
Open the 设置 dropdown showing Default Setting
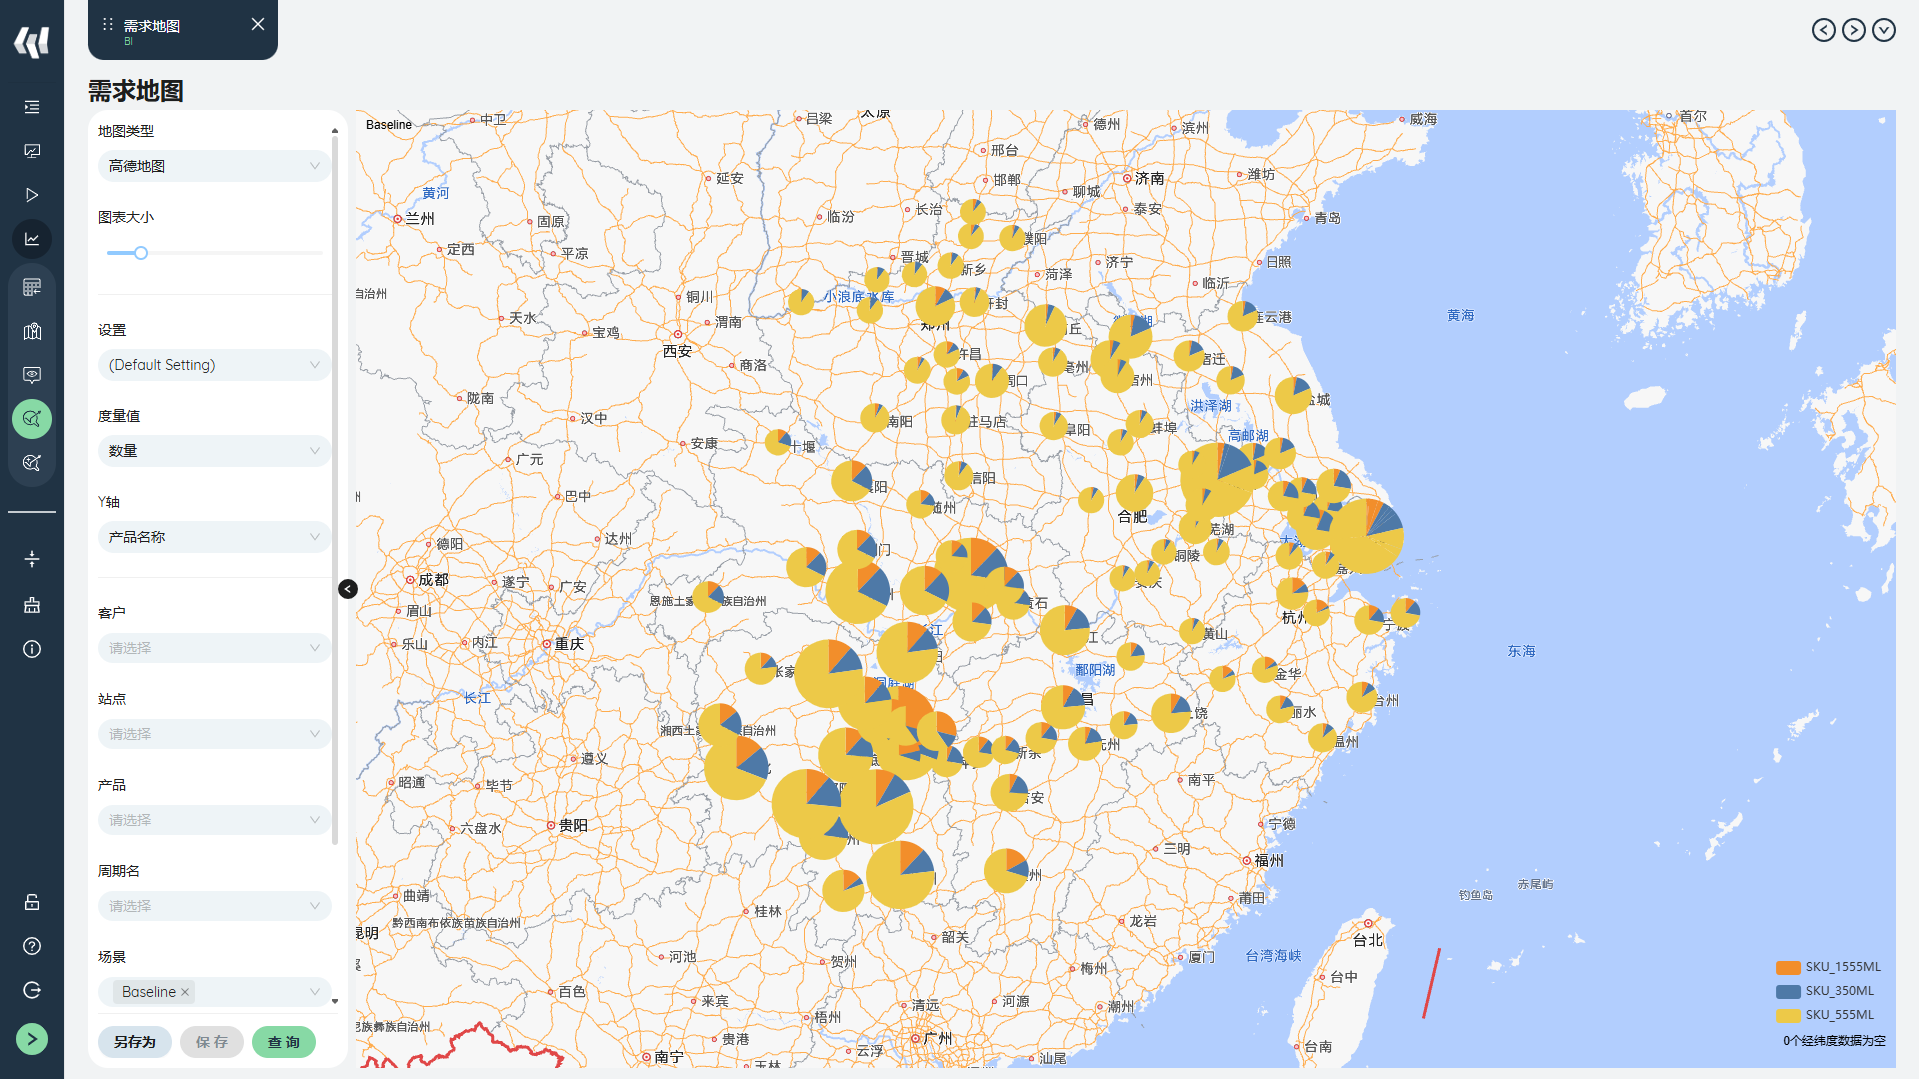214,365
